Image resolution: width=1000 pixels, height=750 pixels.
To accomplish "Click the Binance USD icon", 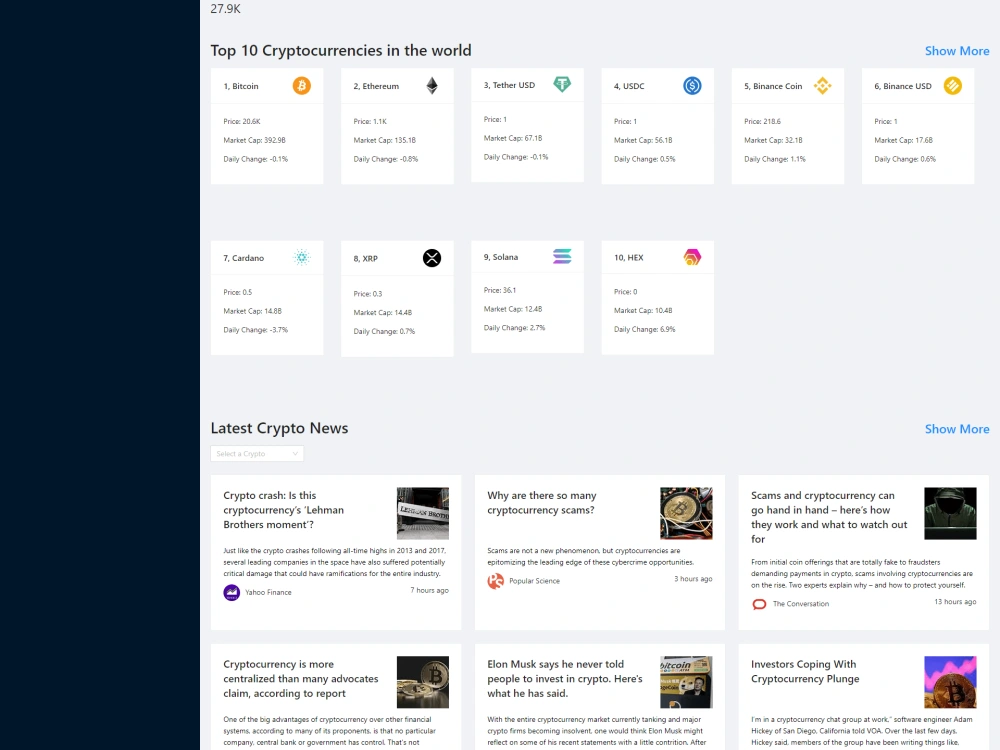I will coord(952,85).
